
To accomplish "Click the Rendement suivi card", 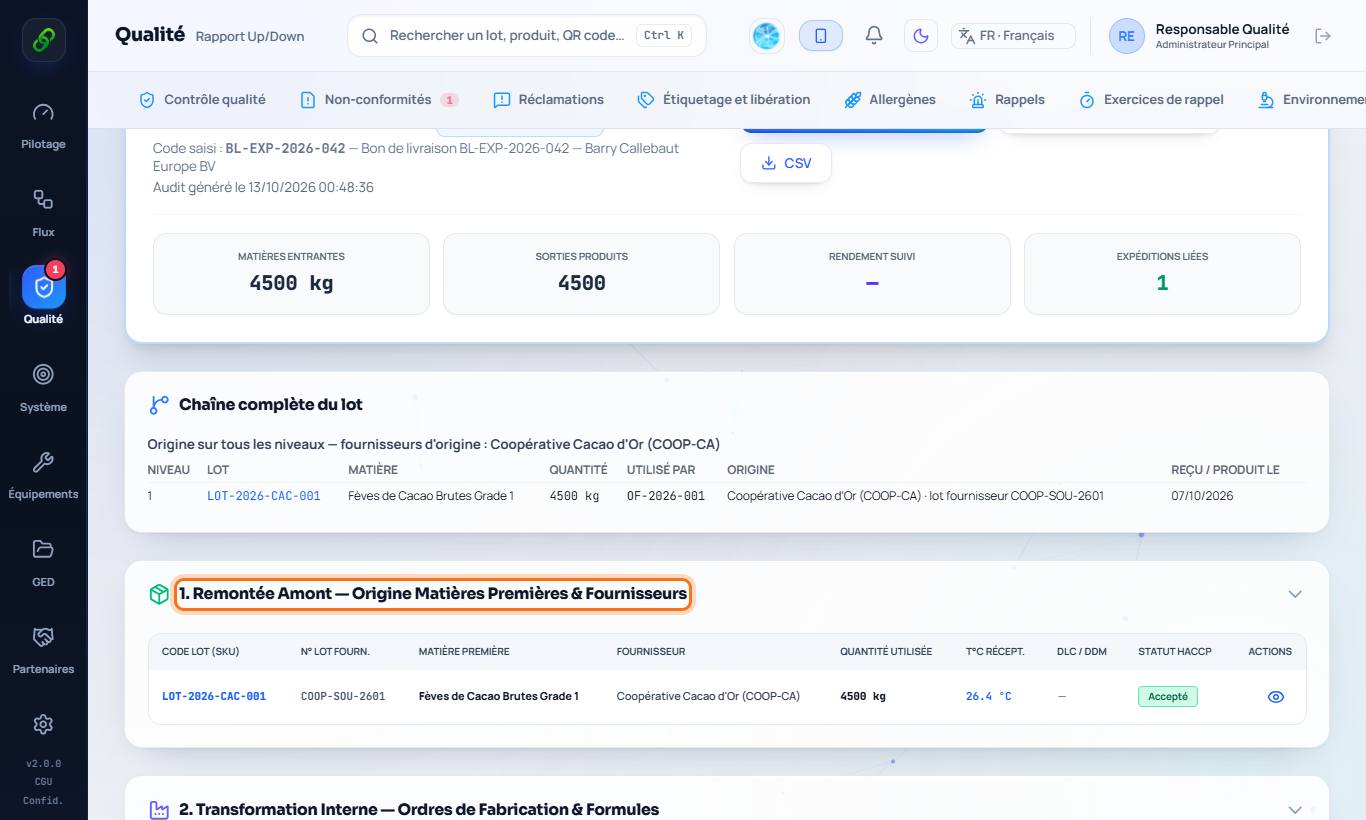I will click(x=872, y=274).
